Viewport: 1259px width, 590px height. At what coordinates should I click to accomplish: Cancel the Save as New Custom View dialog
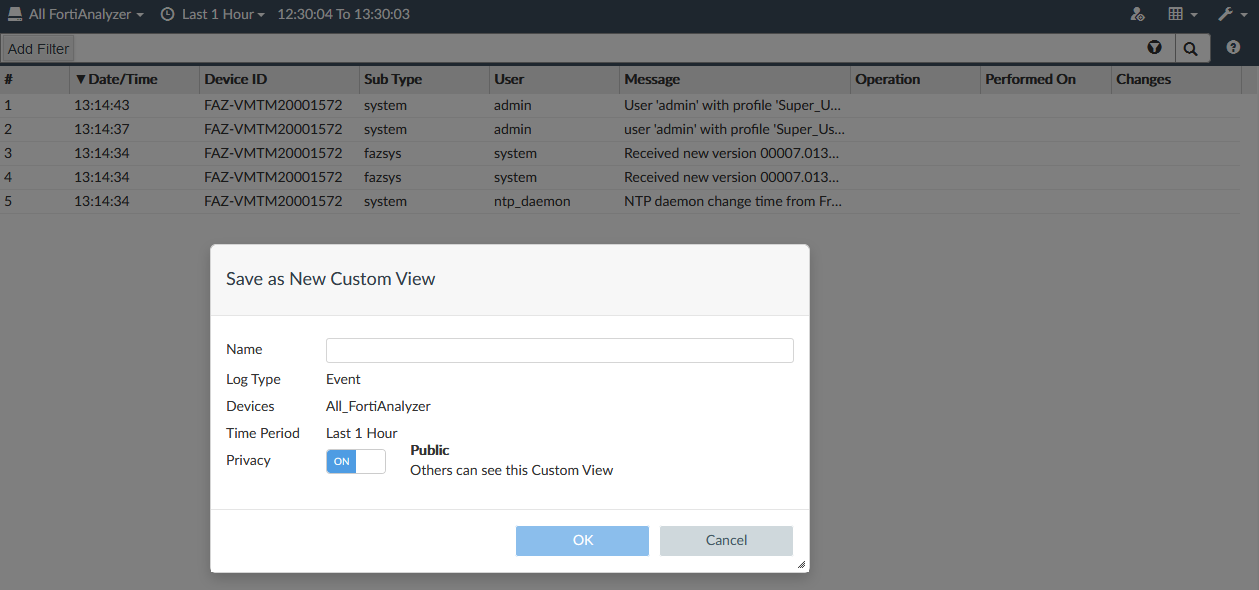tap(726, 540)
